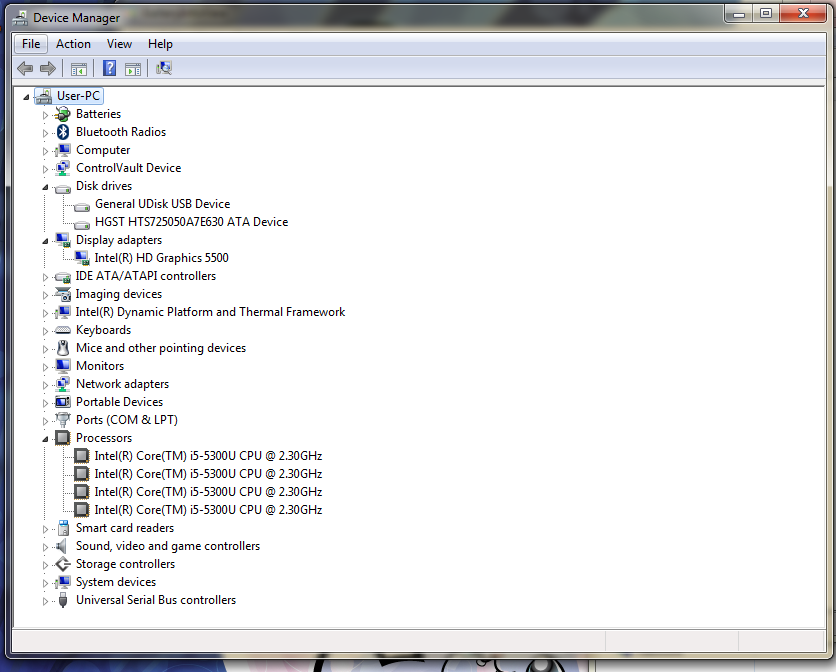This screenshot has width=836, height=672.
Task: Select the first i5-5300U processor entry
Action: pyautogui.click(x=208, y=456)
